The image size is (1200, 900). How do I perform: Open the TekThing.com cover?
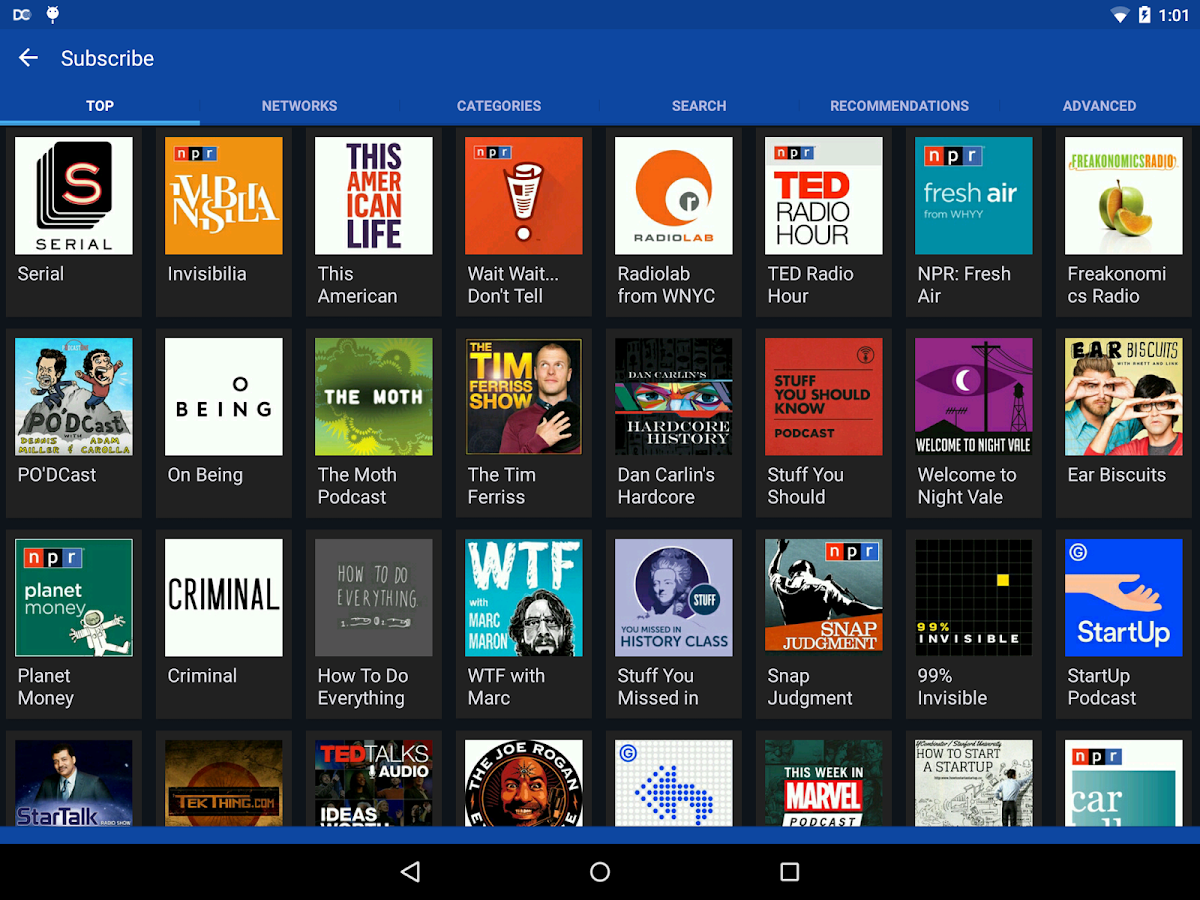click(224, 783)
